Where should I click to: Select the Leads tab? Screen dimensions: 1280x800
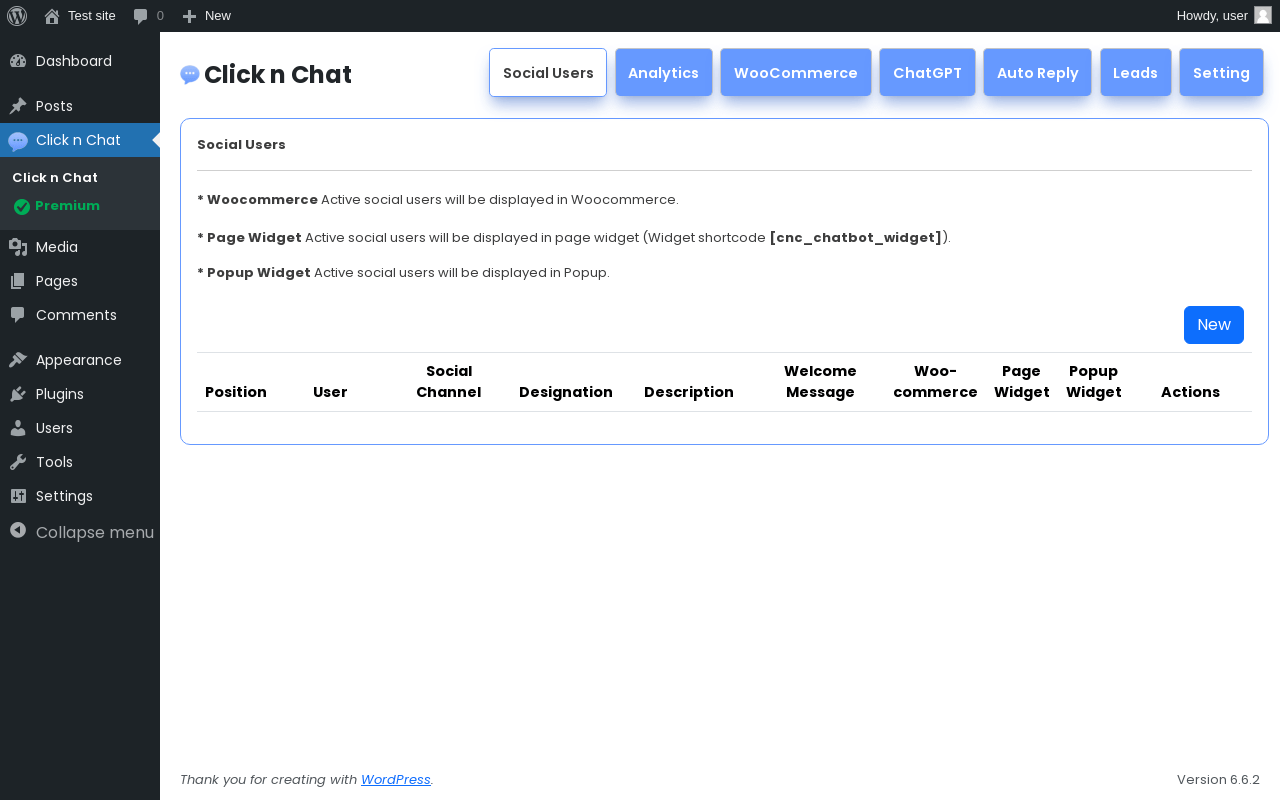pos(1135,73)
